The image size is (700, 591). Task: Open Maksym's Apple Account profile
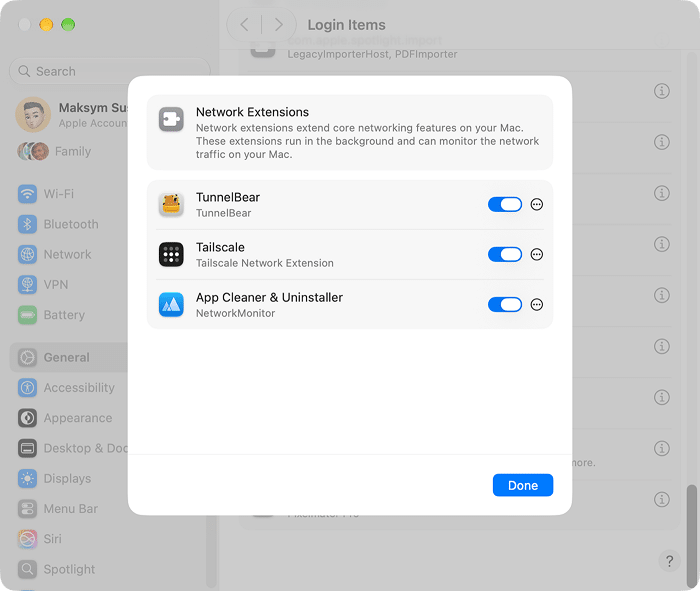tap(71, 115)
